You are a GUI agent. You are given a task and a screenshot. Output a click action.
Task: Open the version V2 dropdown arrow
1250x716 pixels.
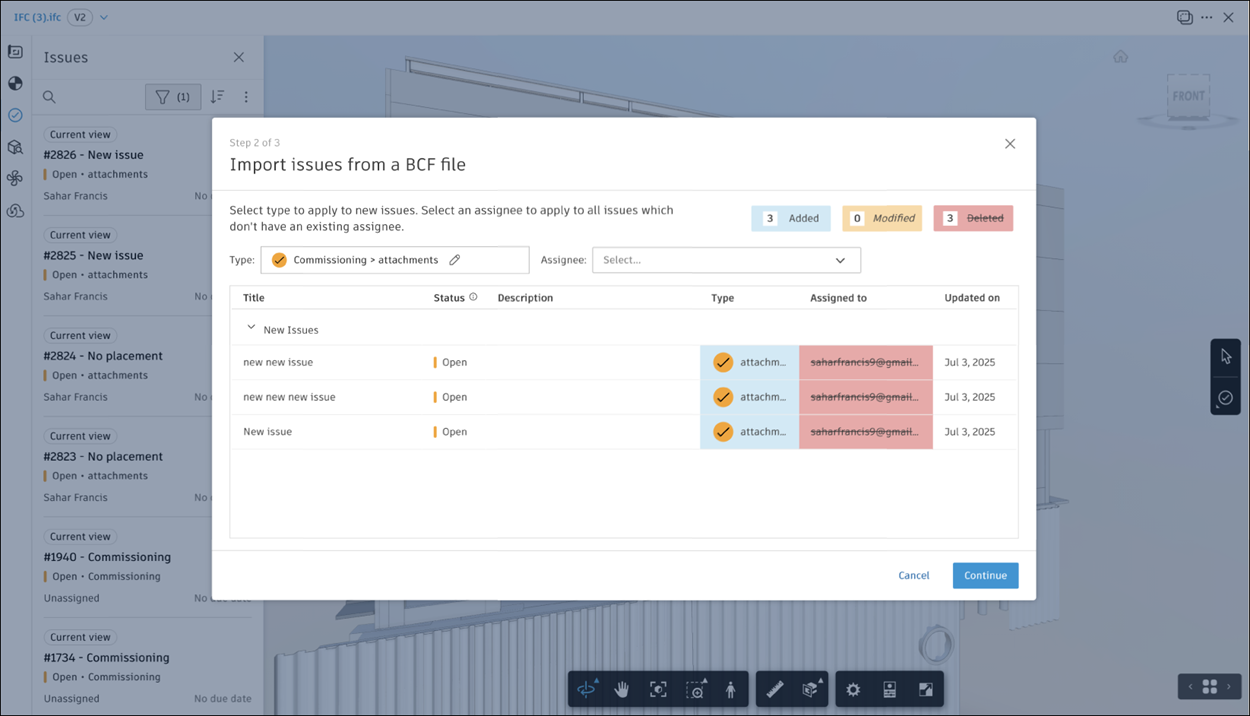click(104, 18)
